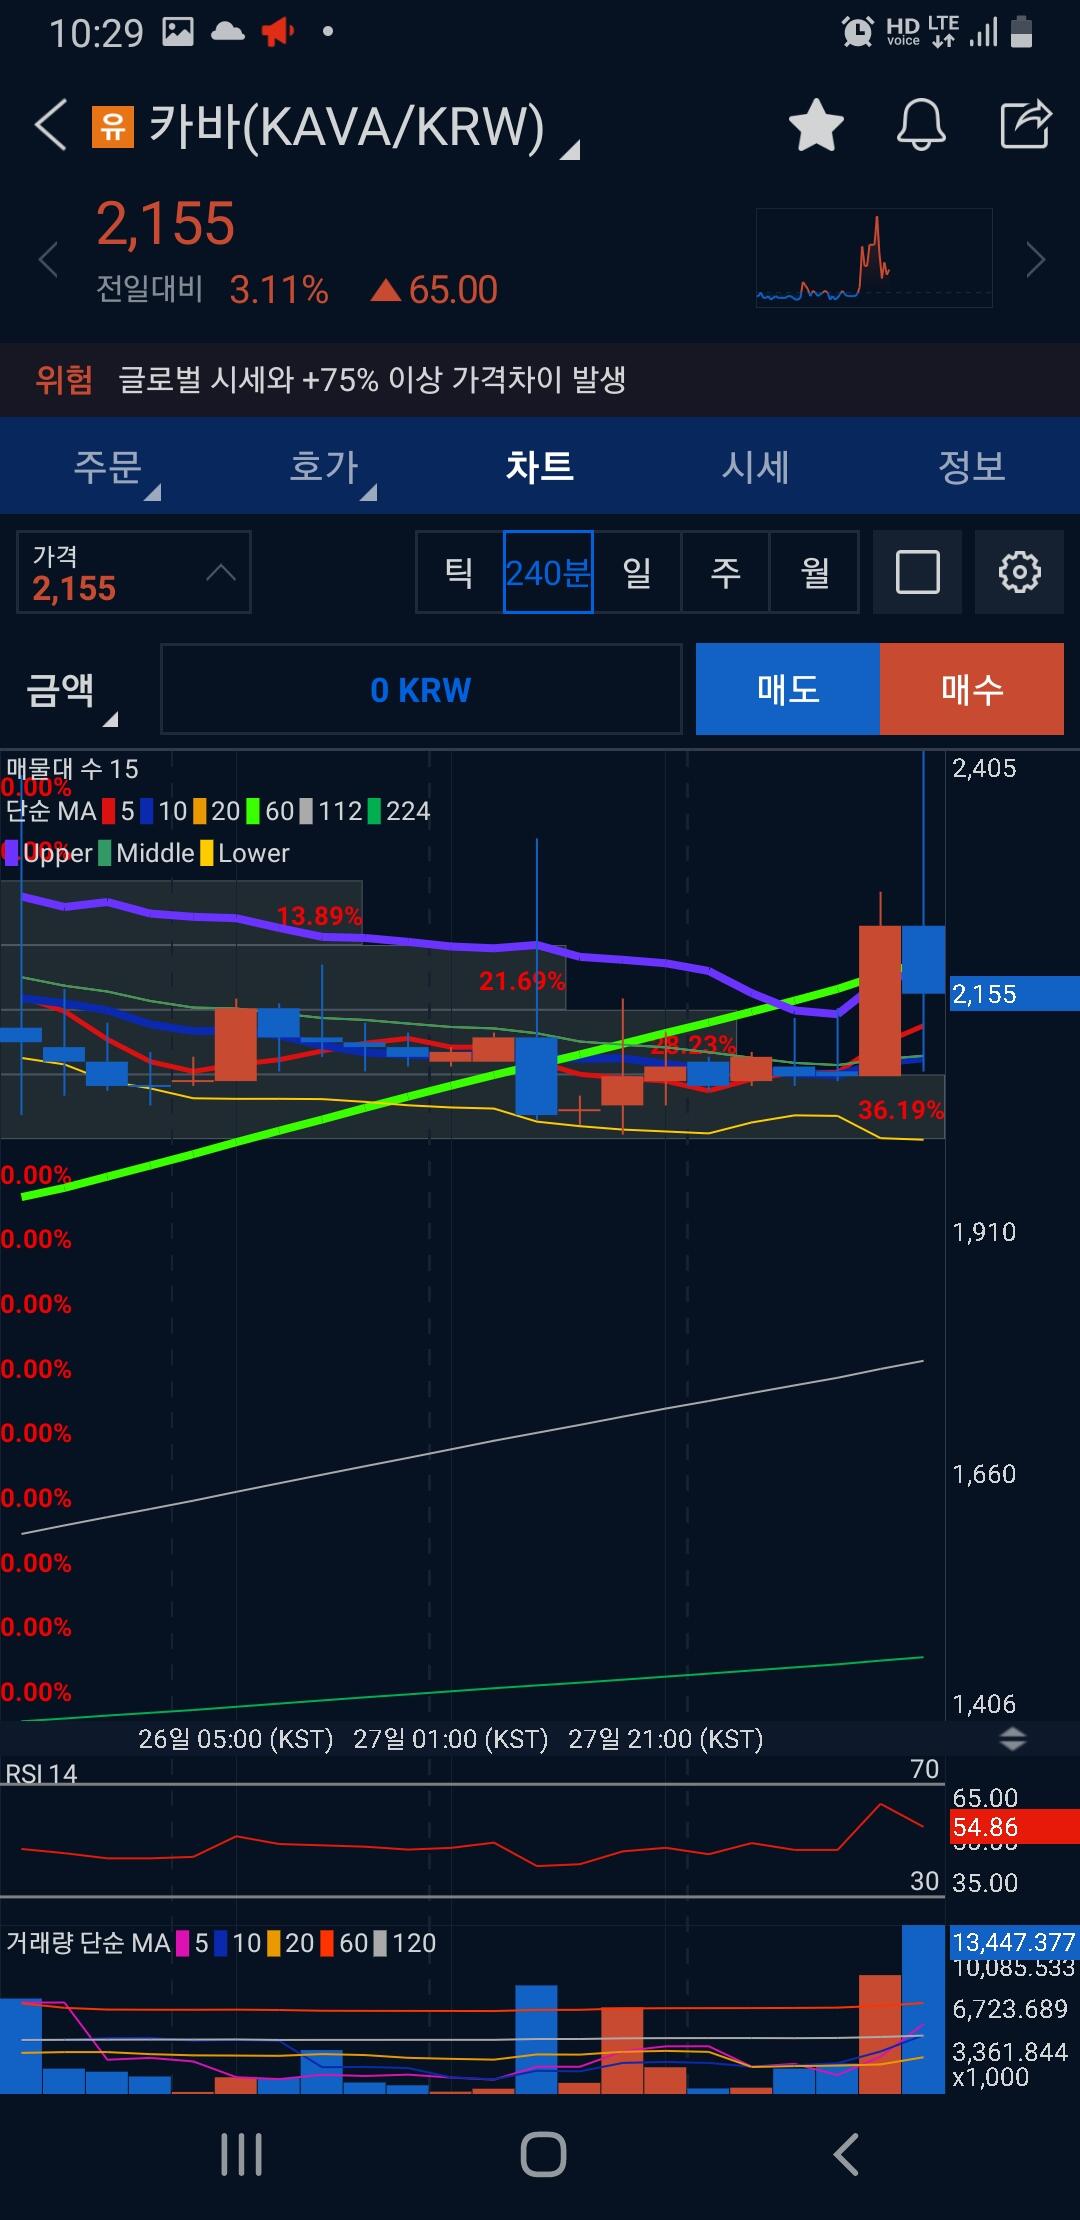Tap the latest blue volume bar
Image resolution: width=1080 pixels, height=2220 pixels.
(x=923, y=2009)
